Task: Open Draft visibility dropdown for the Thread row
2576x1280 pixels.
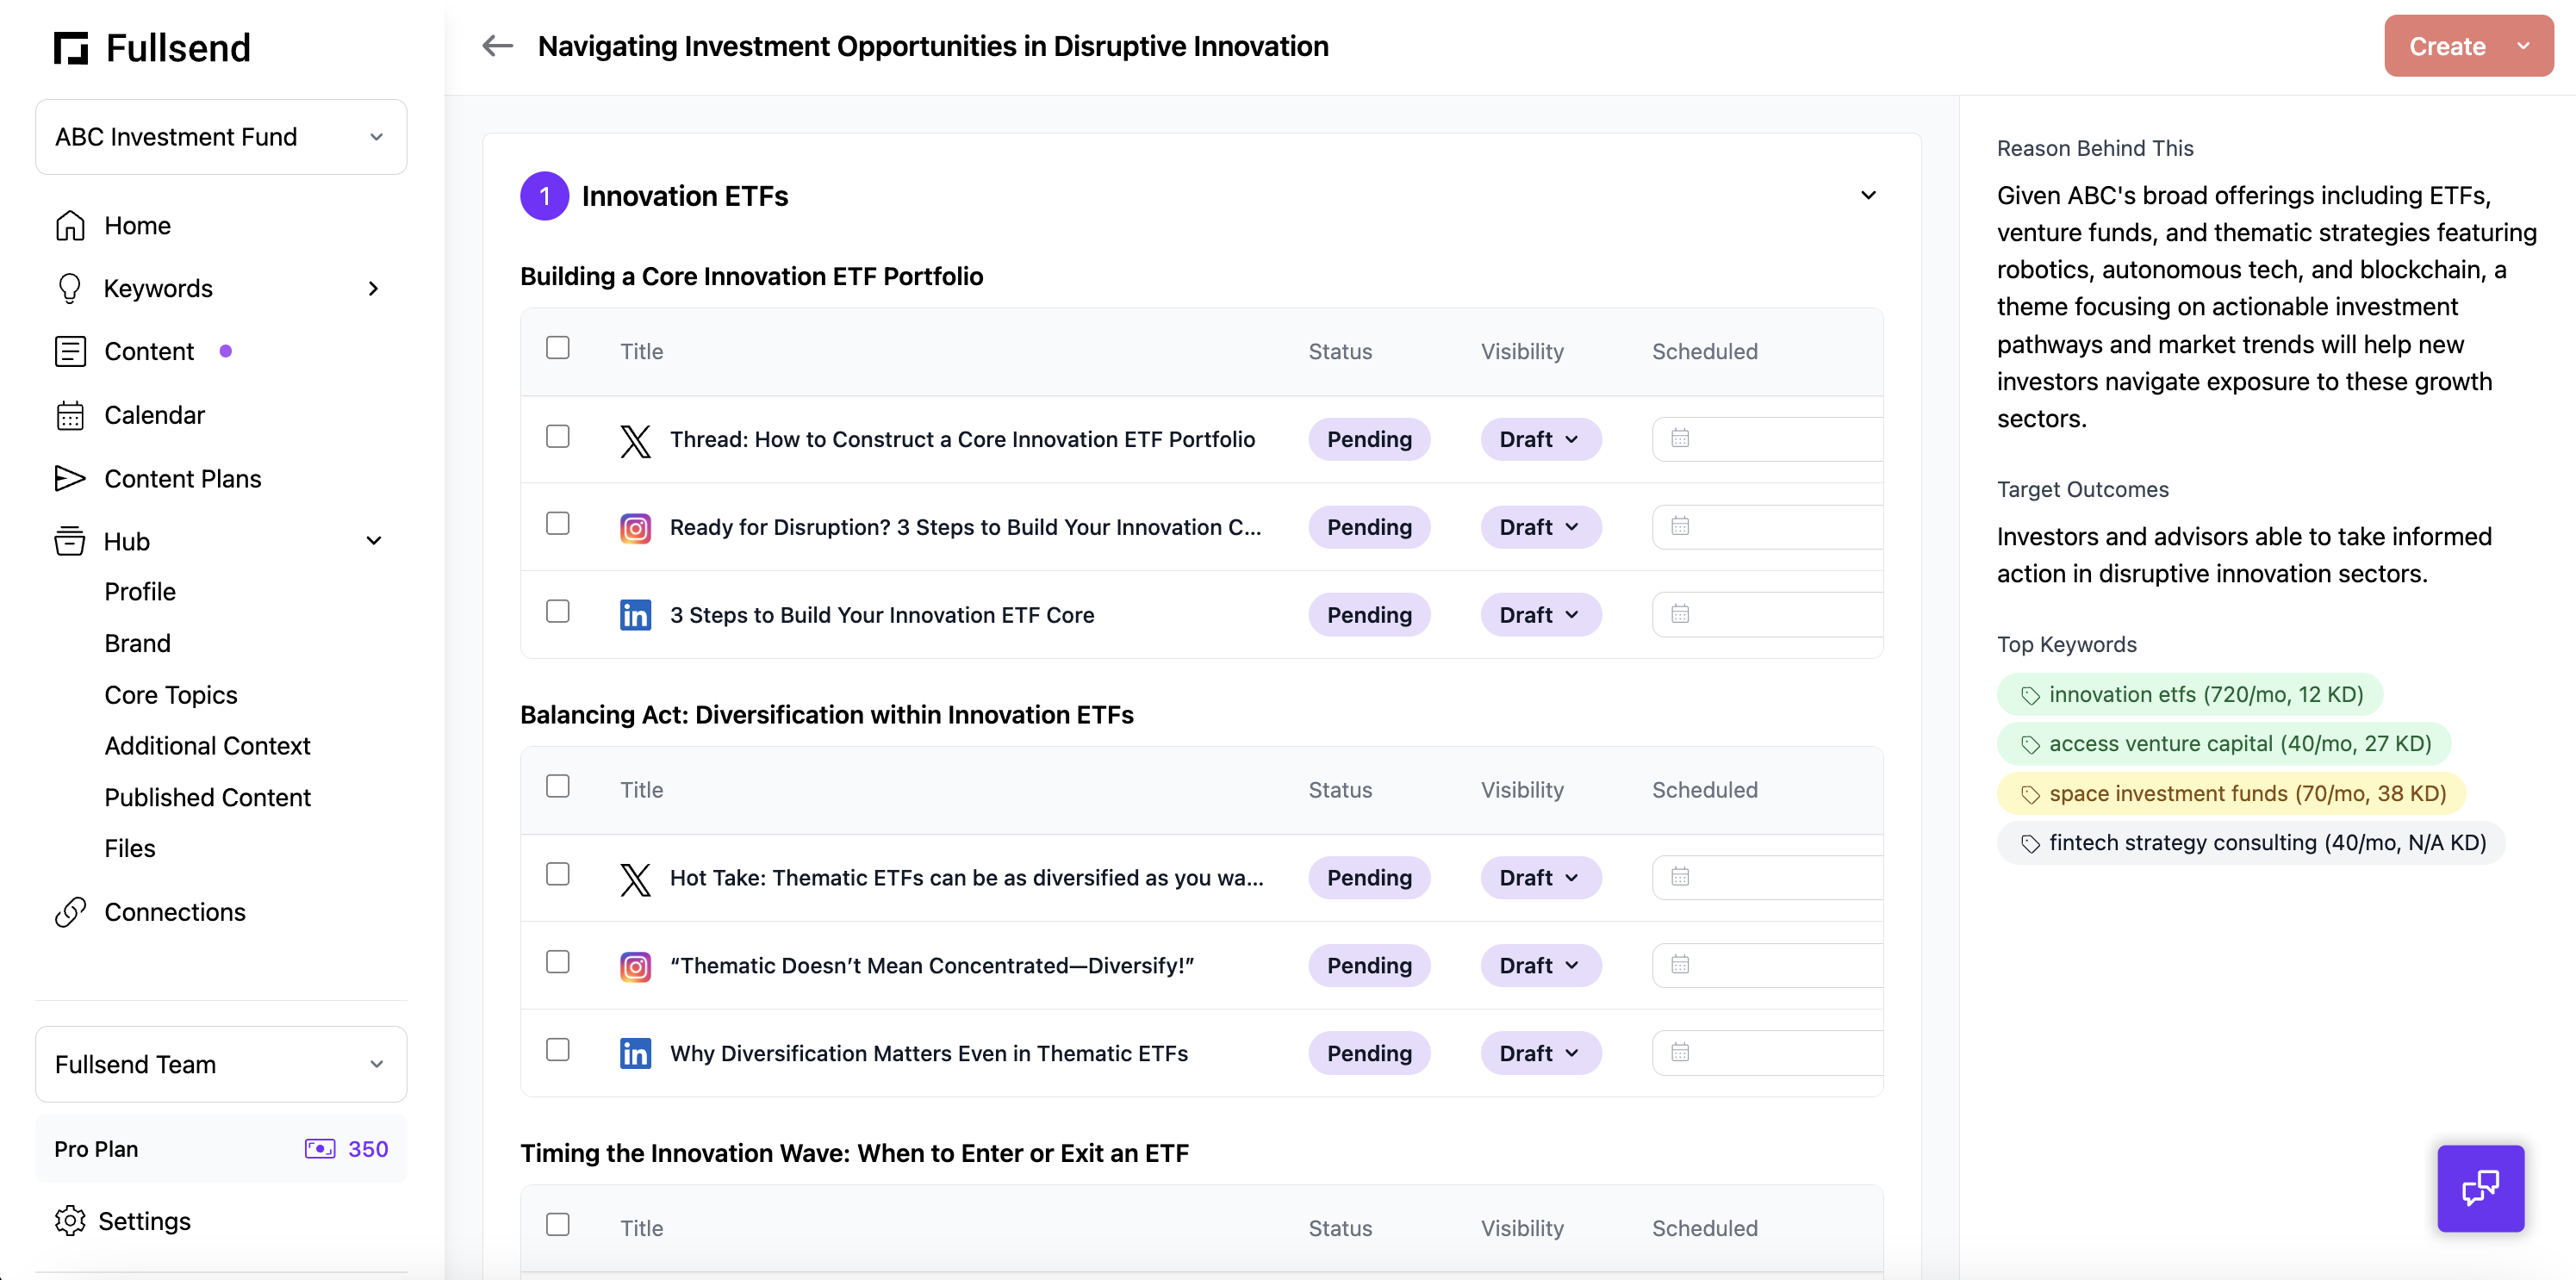Action: click(1540, 440)
